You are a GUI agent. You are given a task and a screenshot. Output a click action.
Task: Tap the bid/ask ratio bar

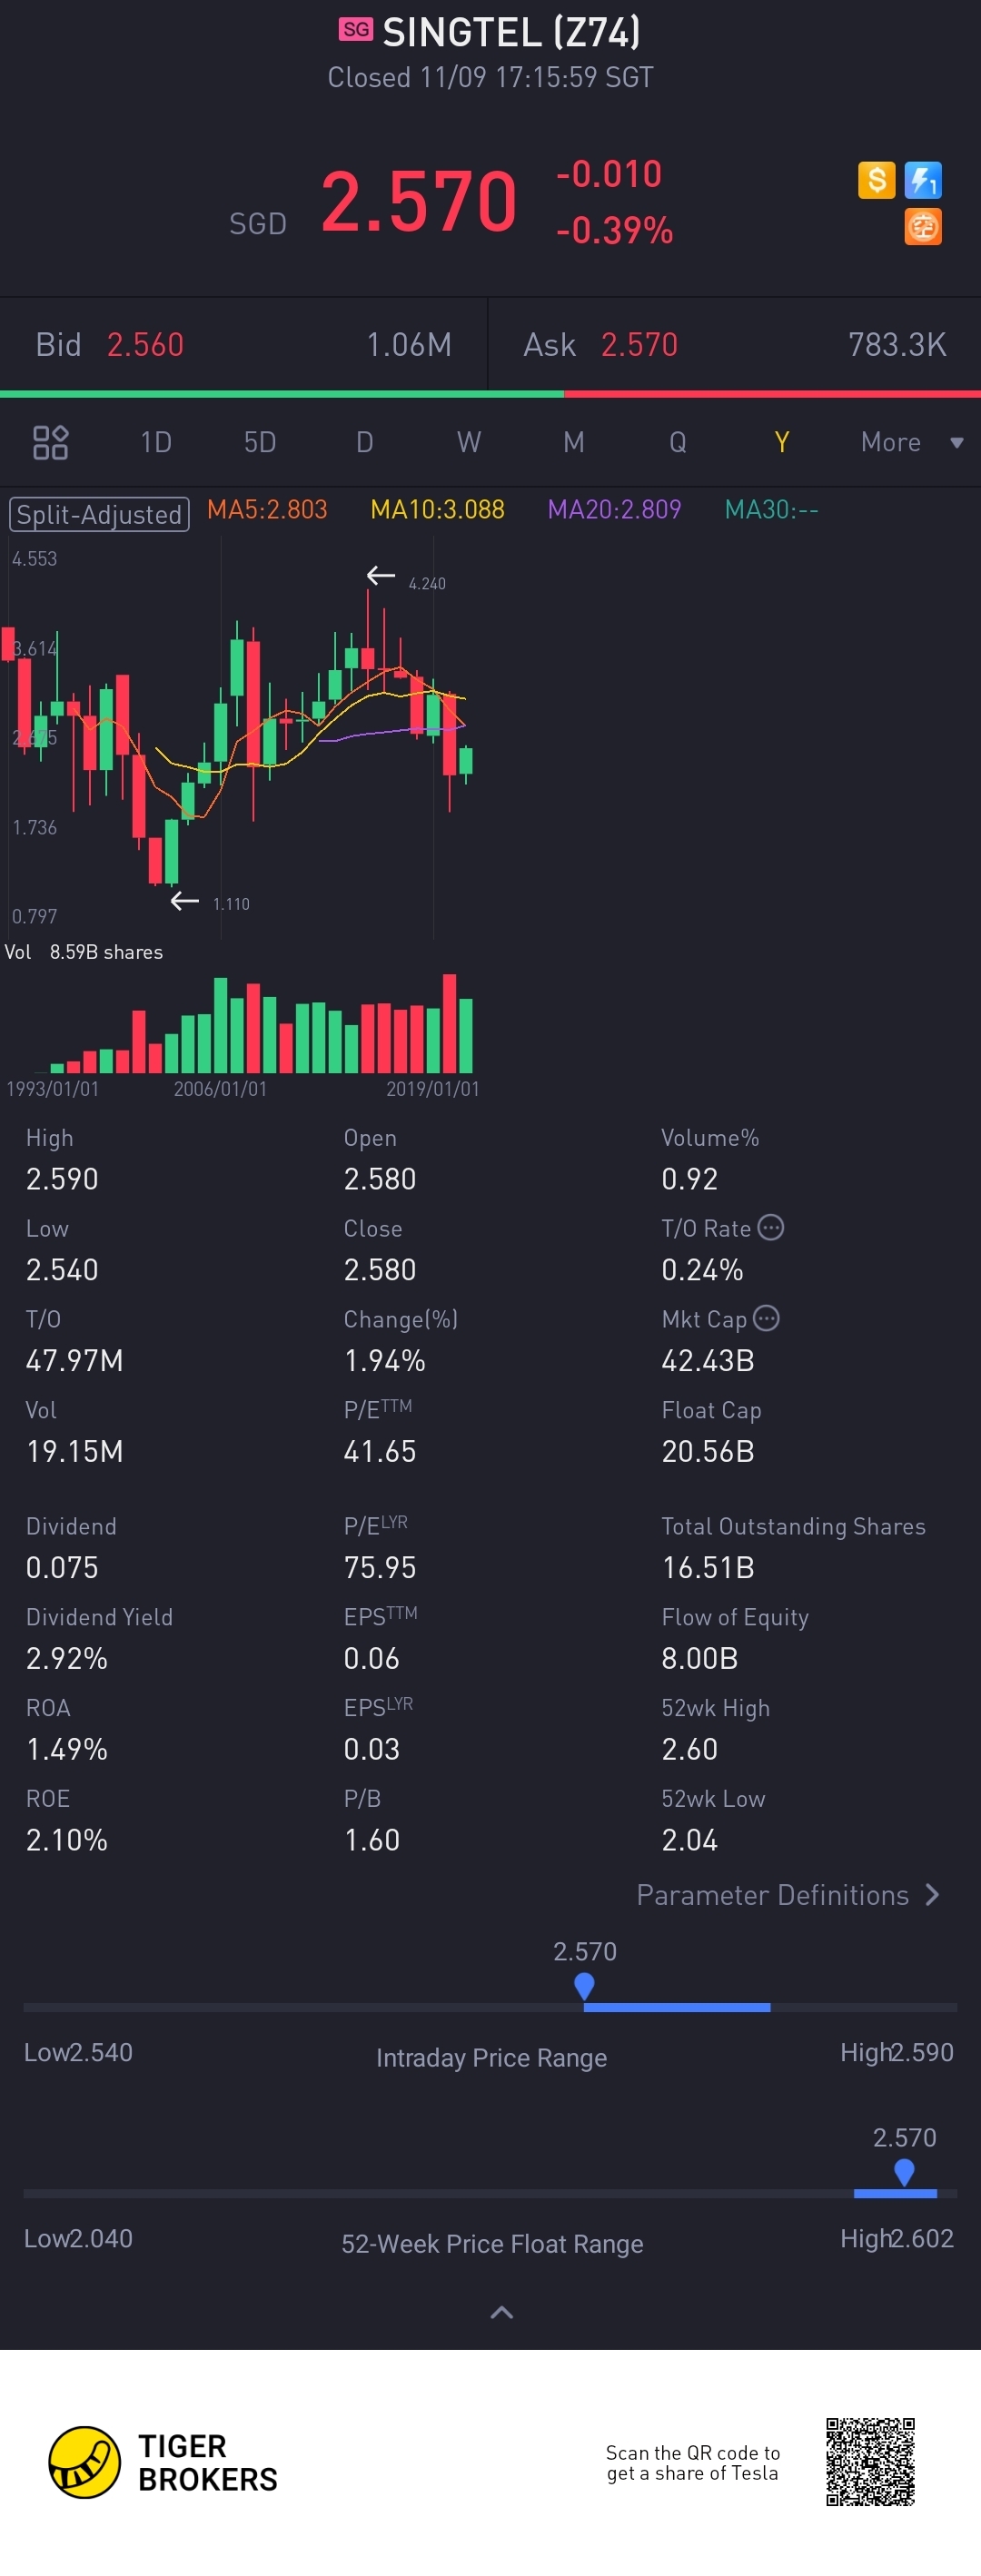[490, 394]
